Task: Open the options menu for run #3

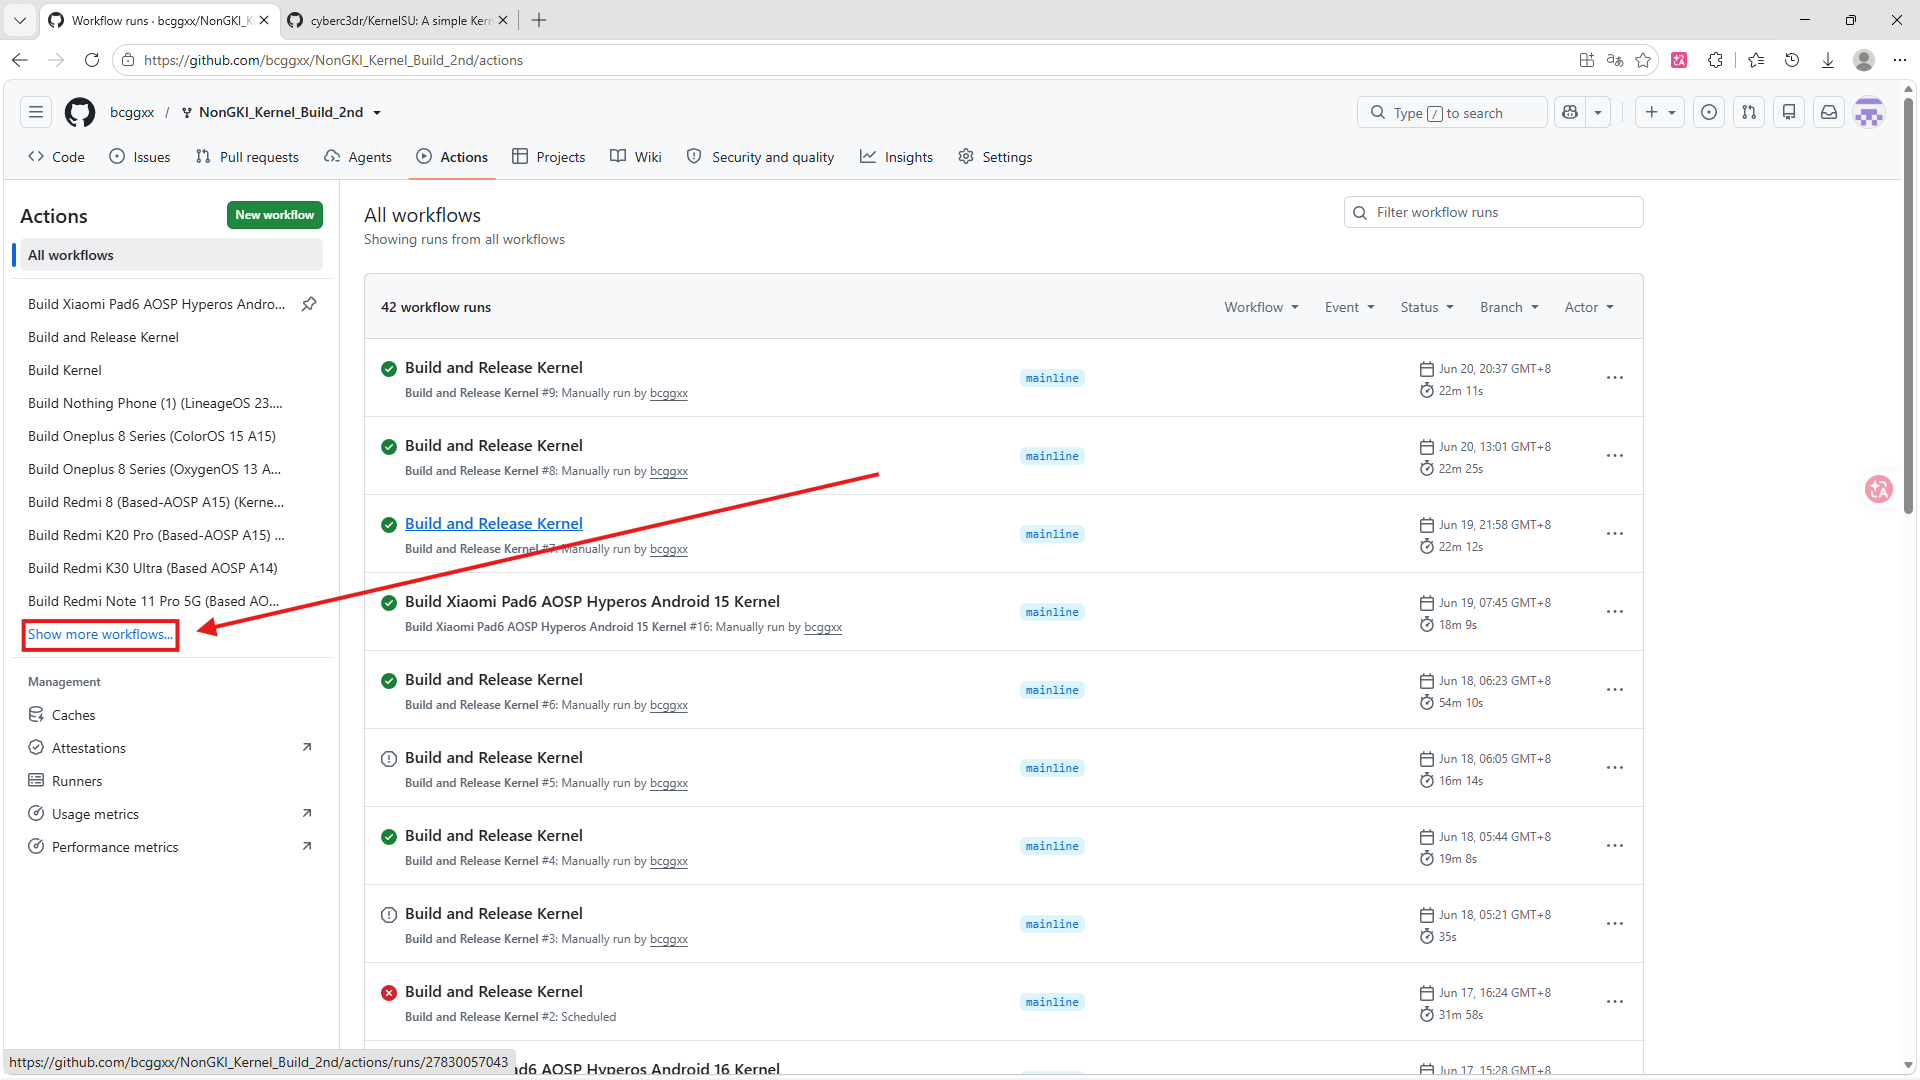Action: click(x=1615, y=924)
